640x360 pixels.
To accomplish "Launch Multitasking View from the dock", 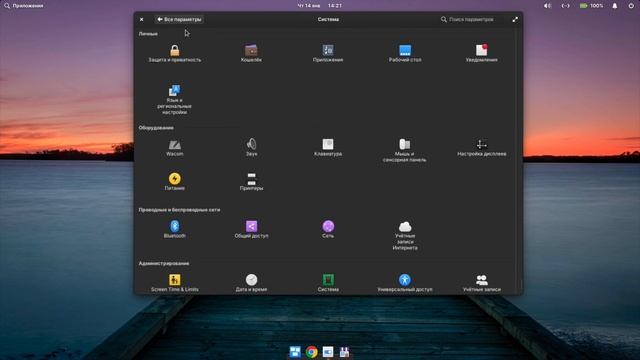I will pos(295,351).
